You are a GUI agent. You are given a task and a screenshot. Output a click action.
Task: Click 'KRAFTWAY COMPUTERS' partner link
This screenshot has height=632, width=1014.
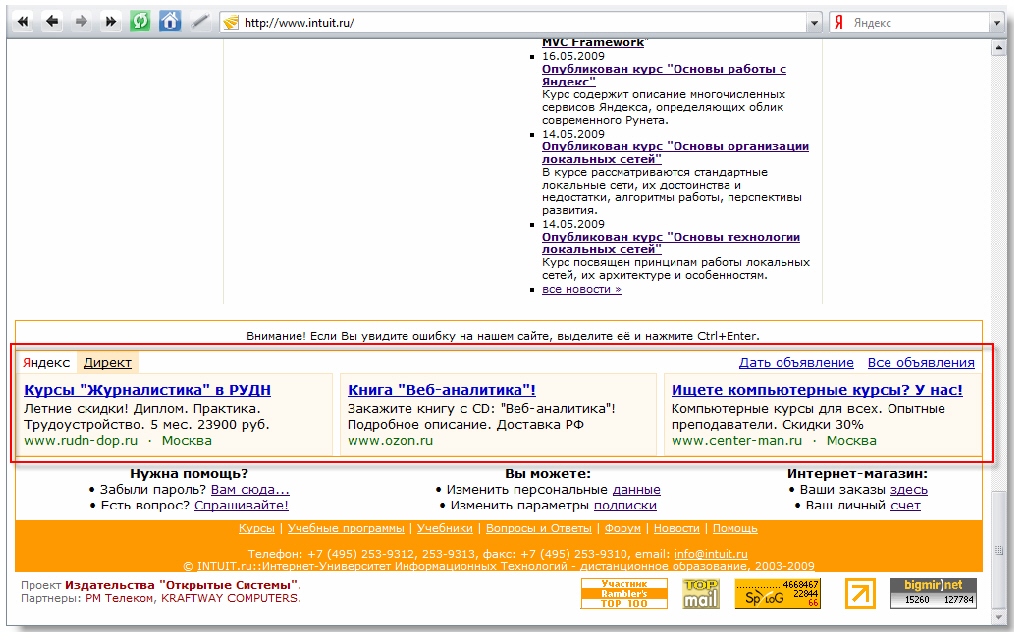click(x=229, y=598)
